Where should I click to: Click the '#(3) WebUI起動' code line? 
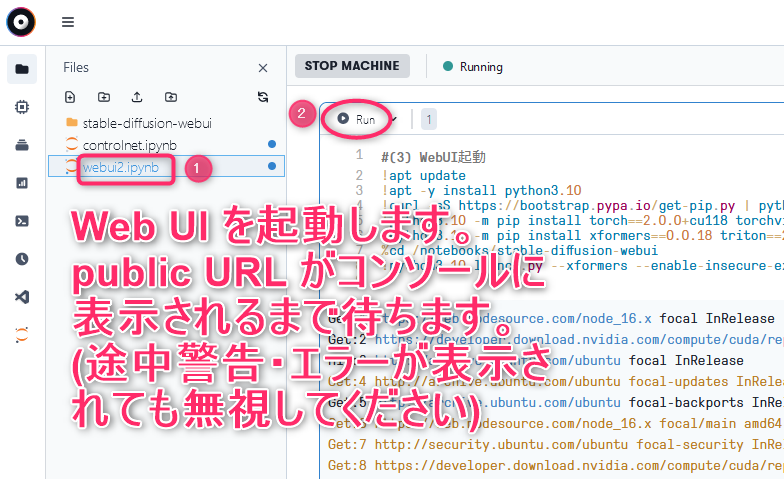[x=433, y=157]
